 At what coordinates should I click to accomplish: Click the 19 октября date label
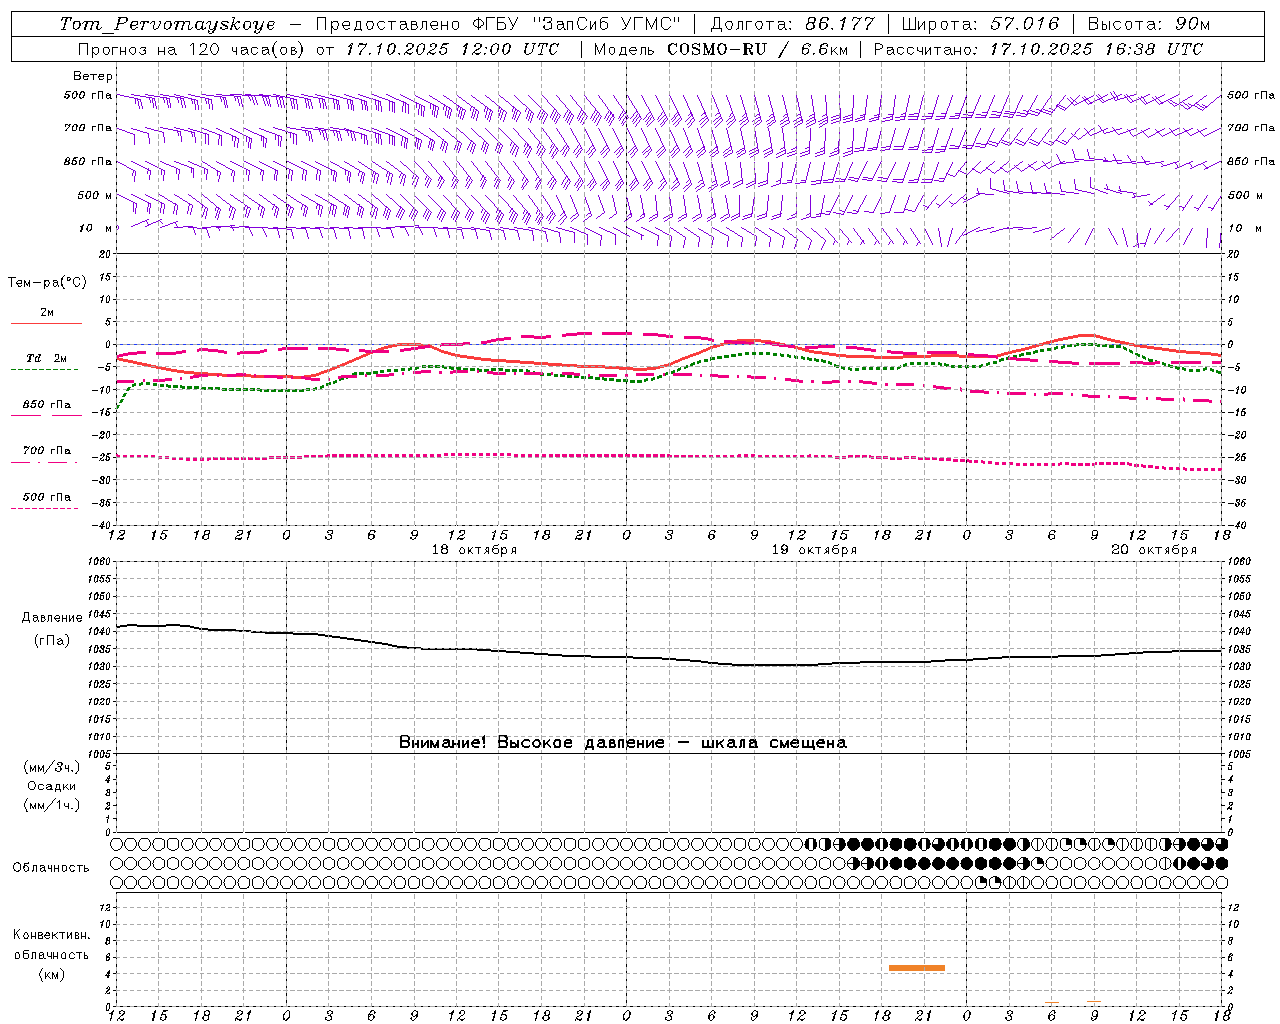coord(814,550)
